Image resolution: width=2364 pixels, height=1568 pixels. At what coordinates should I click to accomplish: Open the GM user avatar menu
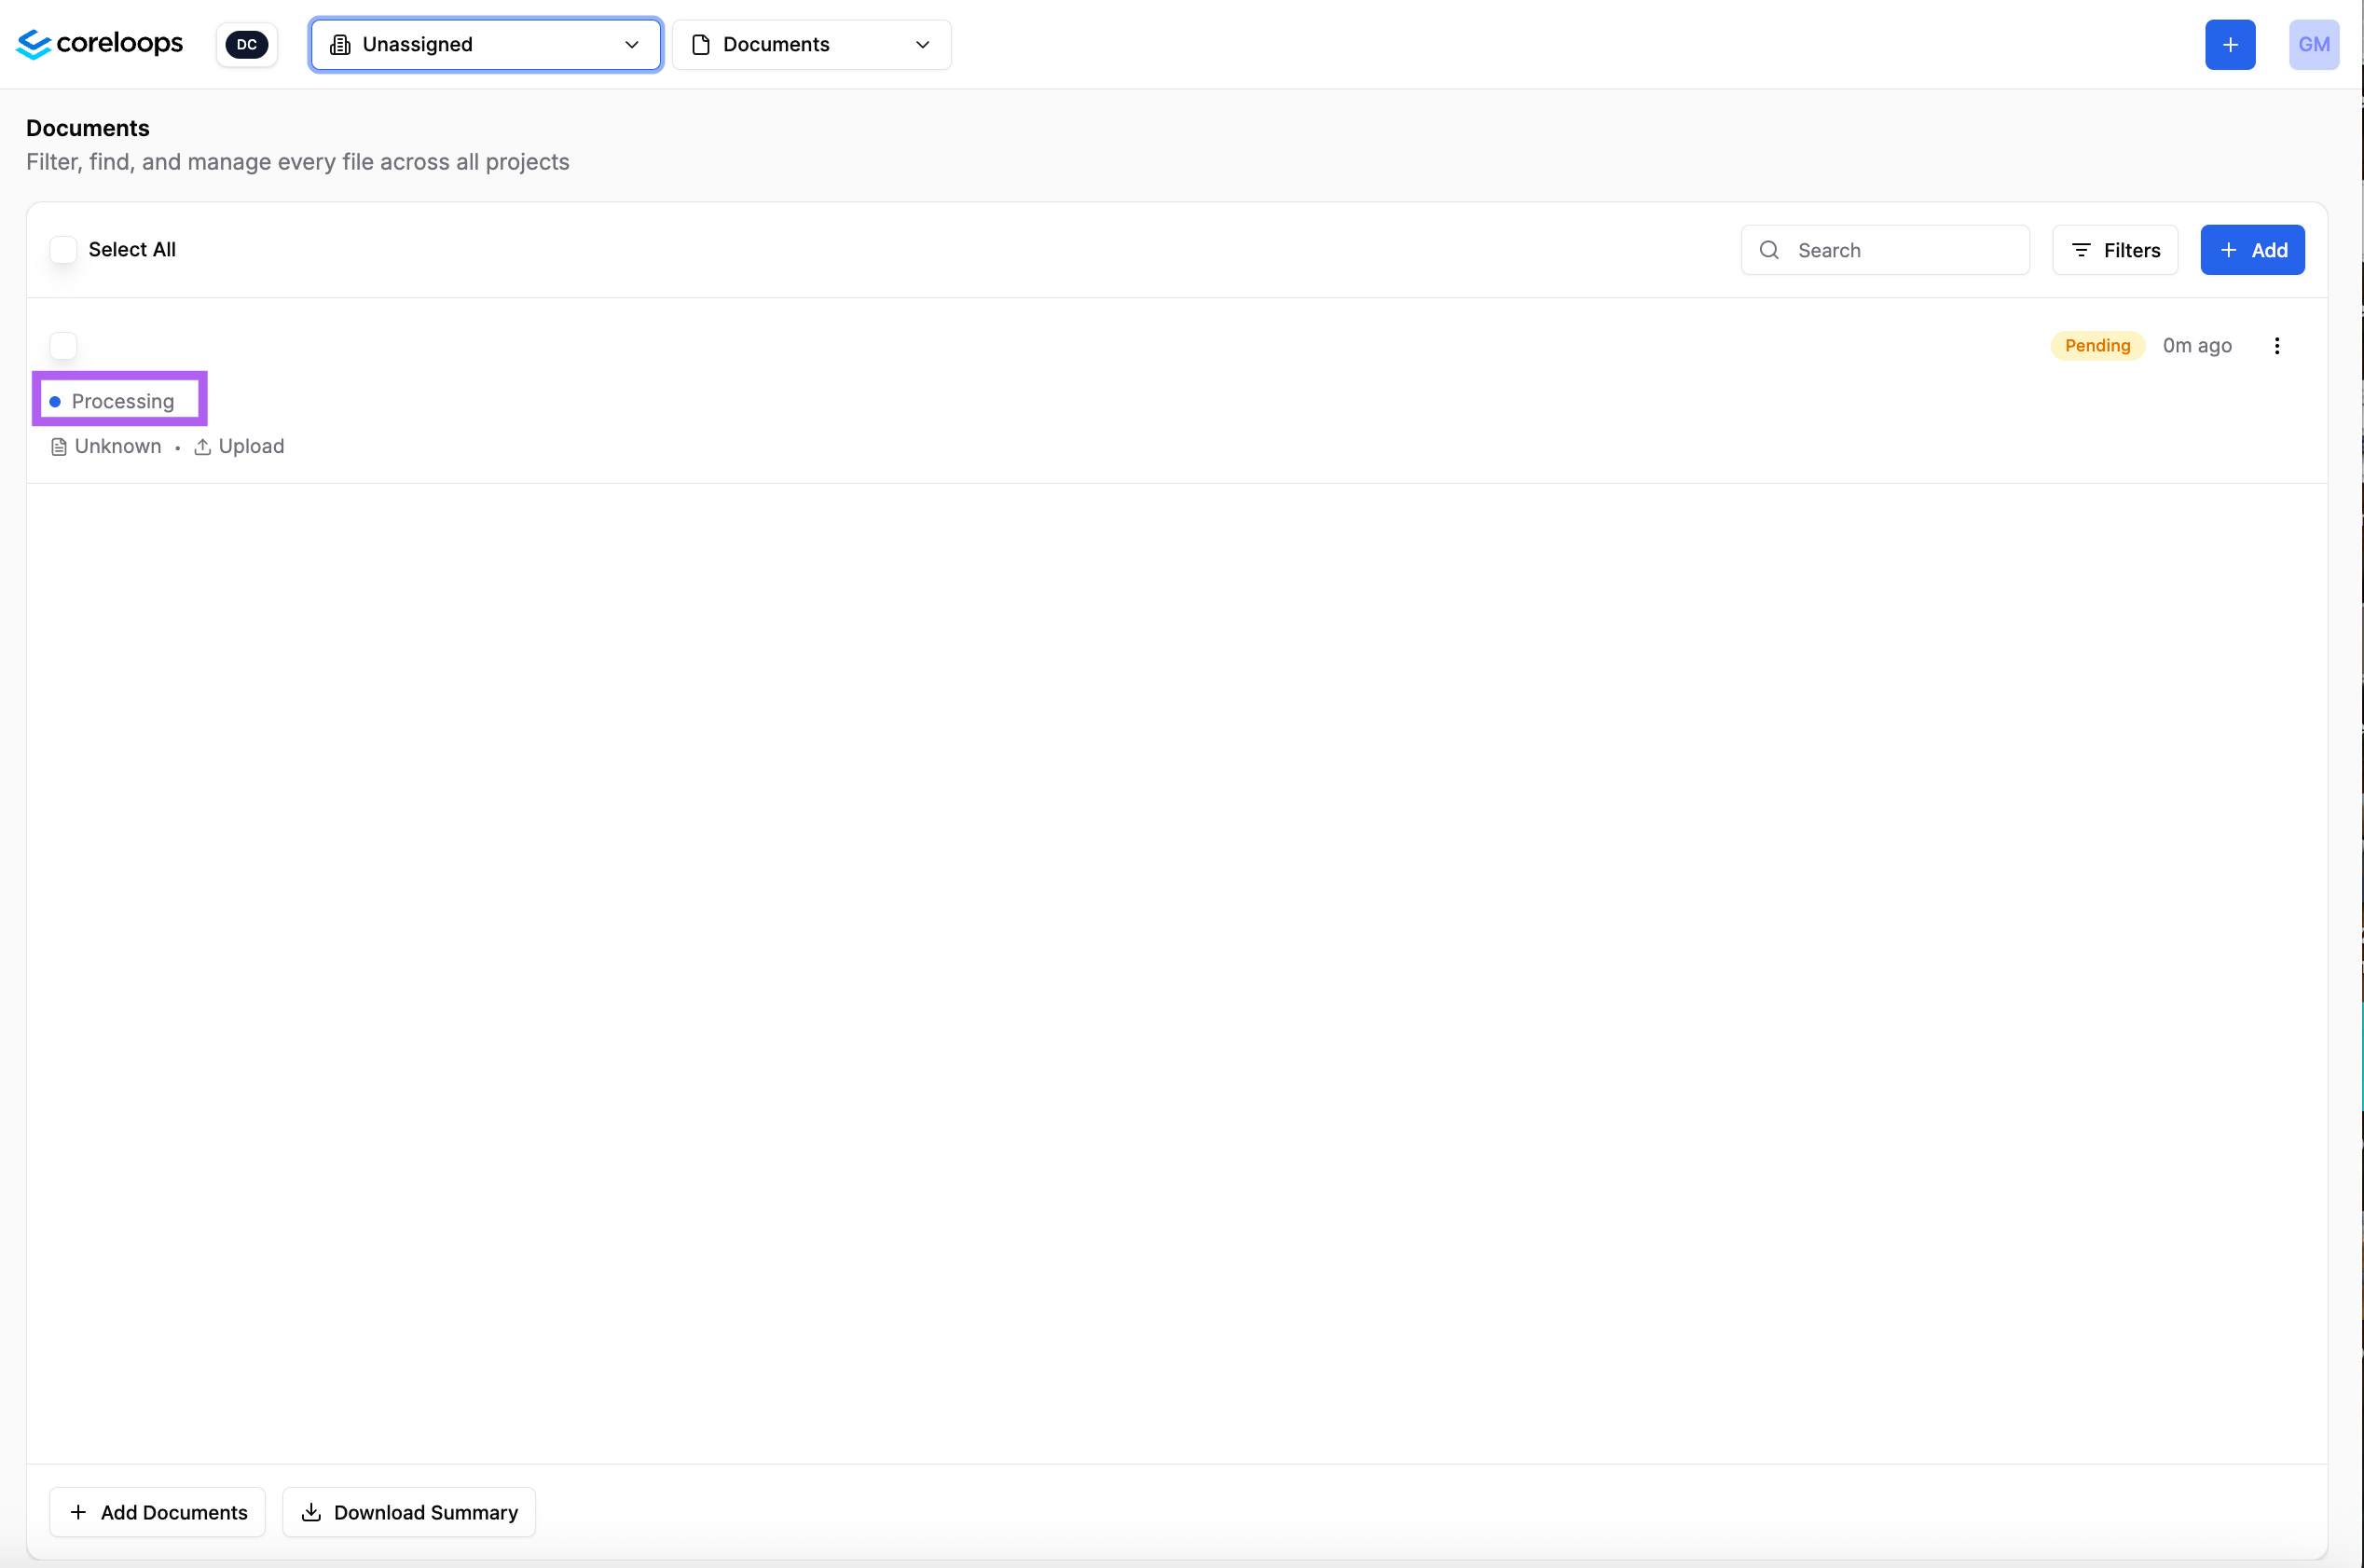click(x=2313, y=44)
